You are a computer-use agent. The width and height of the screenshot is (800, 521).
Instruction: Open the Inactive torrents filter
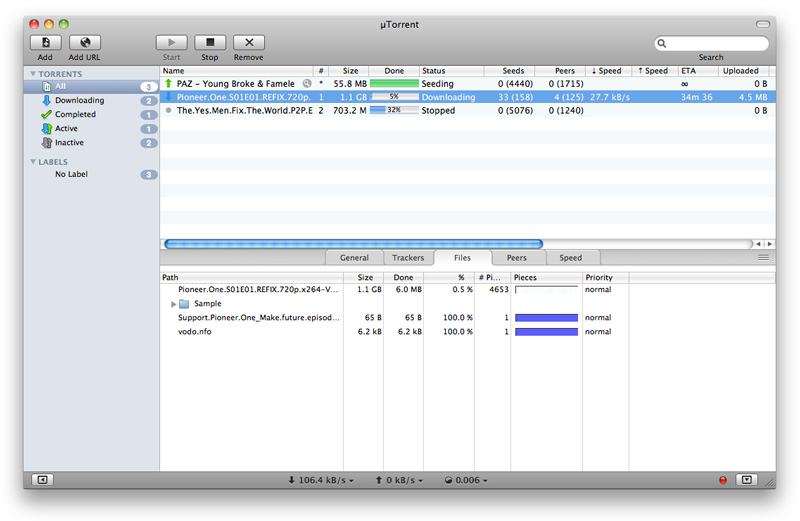(69, 143)
